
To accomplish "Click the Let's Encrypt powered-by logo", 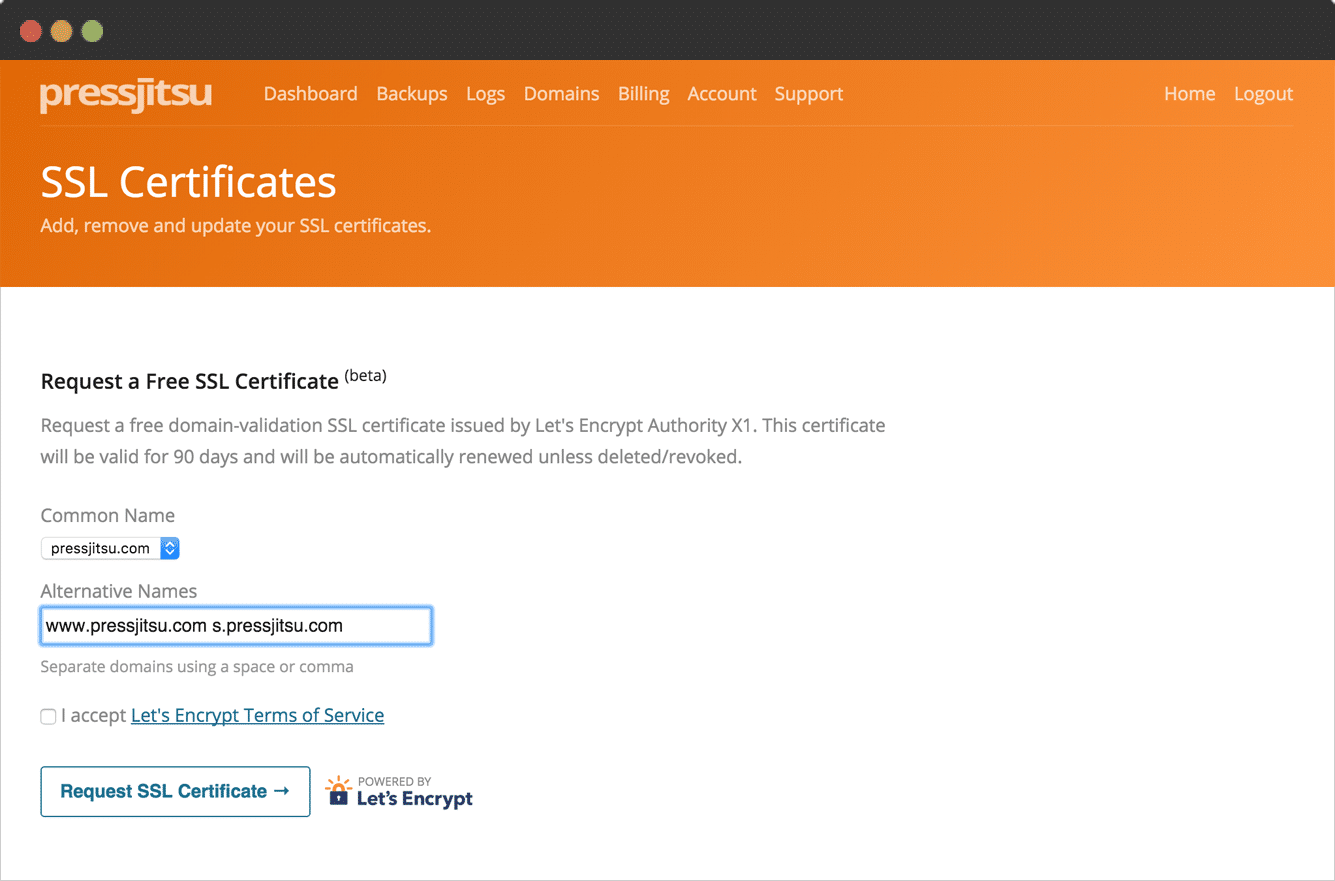I will click(400, 791).
